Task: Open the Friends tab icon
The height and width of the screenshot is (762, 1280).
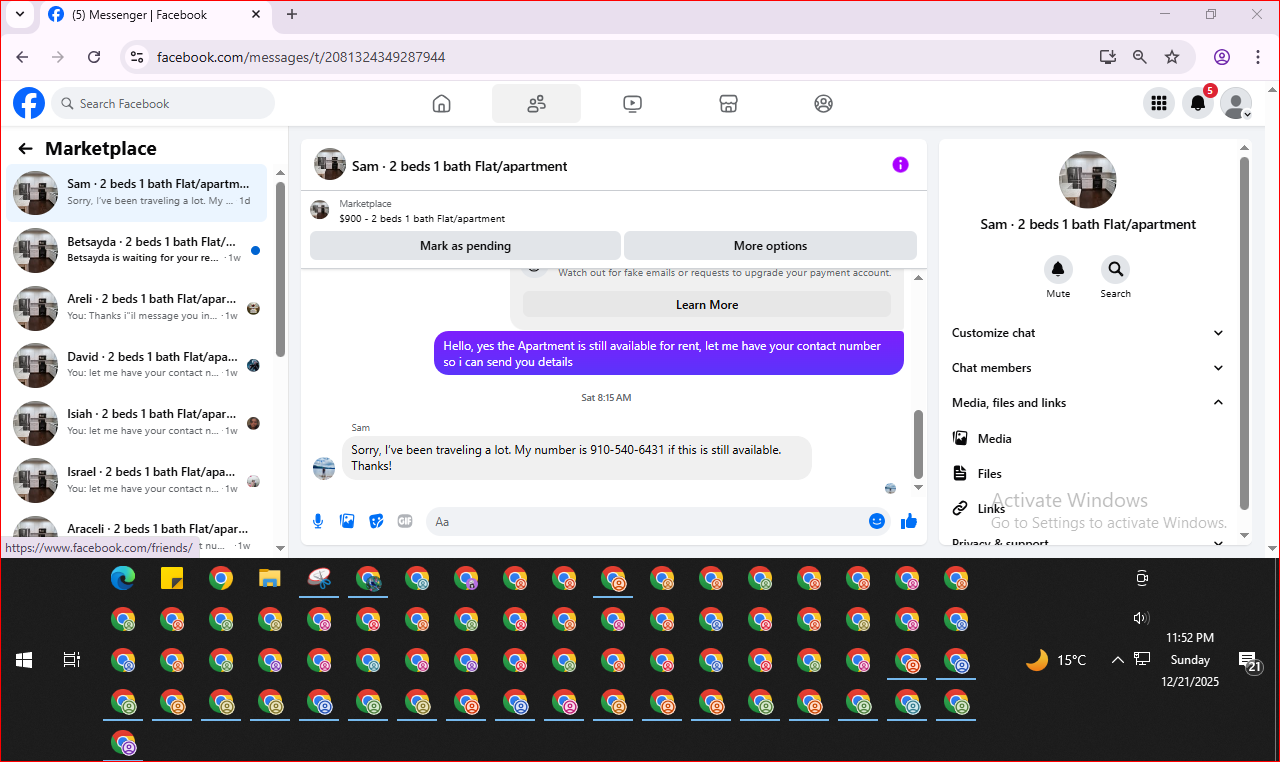Action: [x=536, y=103]
